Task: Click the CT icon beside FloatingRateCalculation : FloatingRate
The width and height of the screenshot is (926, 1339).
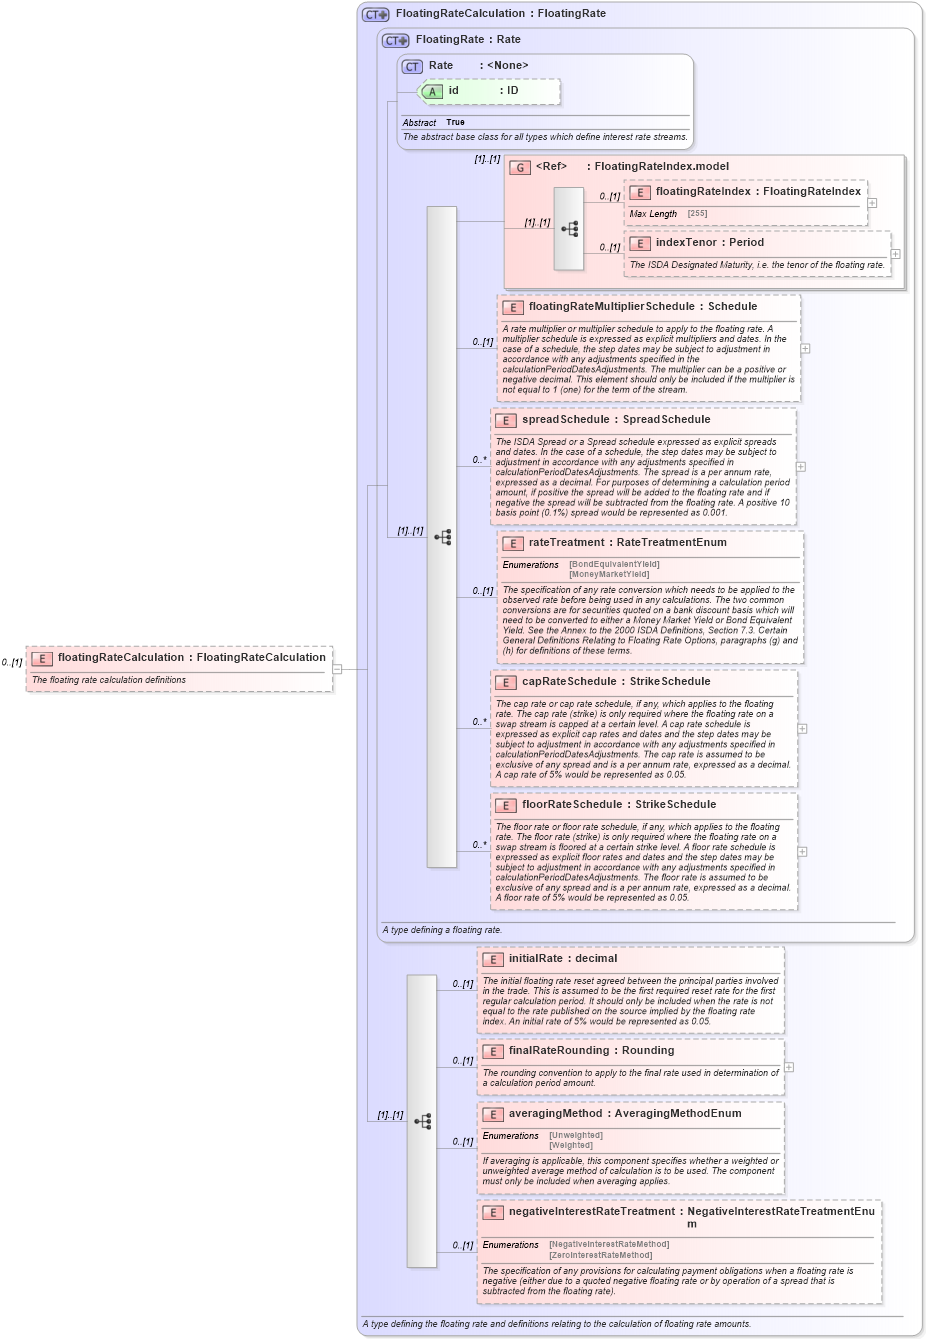Action: (x=376, y=14)
